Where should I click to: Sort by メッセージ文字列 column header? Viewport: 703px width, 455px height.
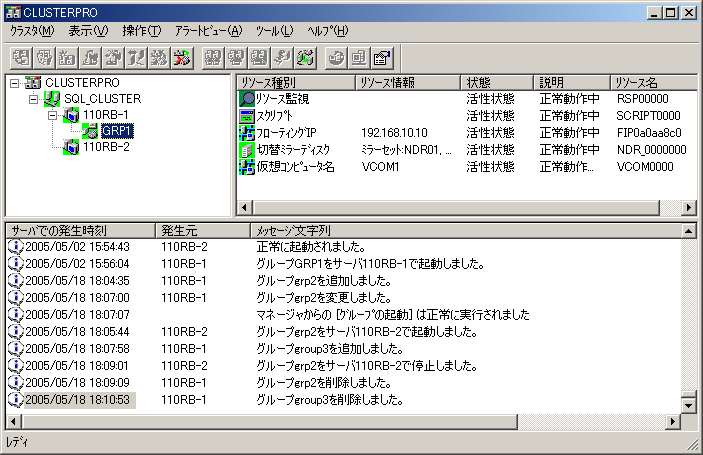click(465, 230)
